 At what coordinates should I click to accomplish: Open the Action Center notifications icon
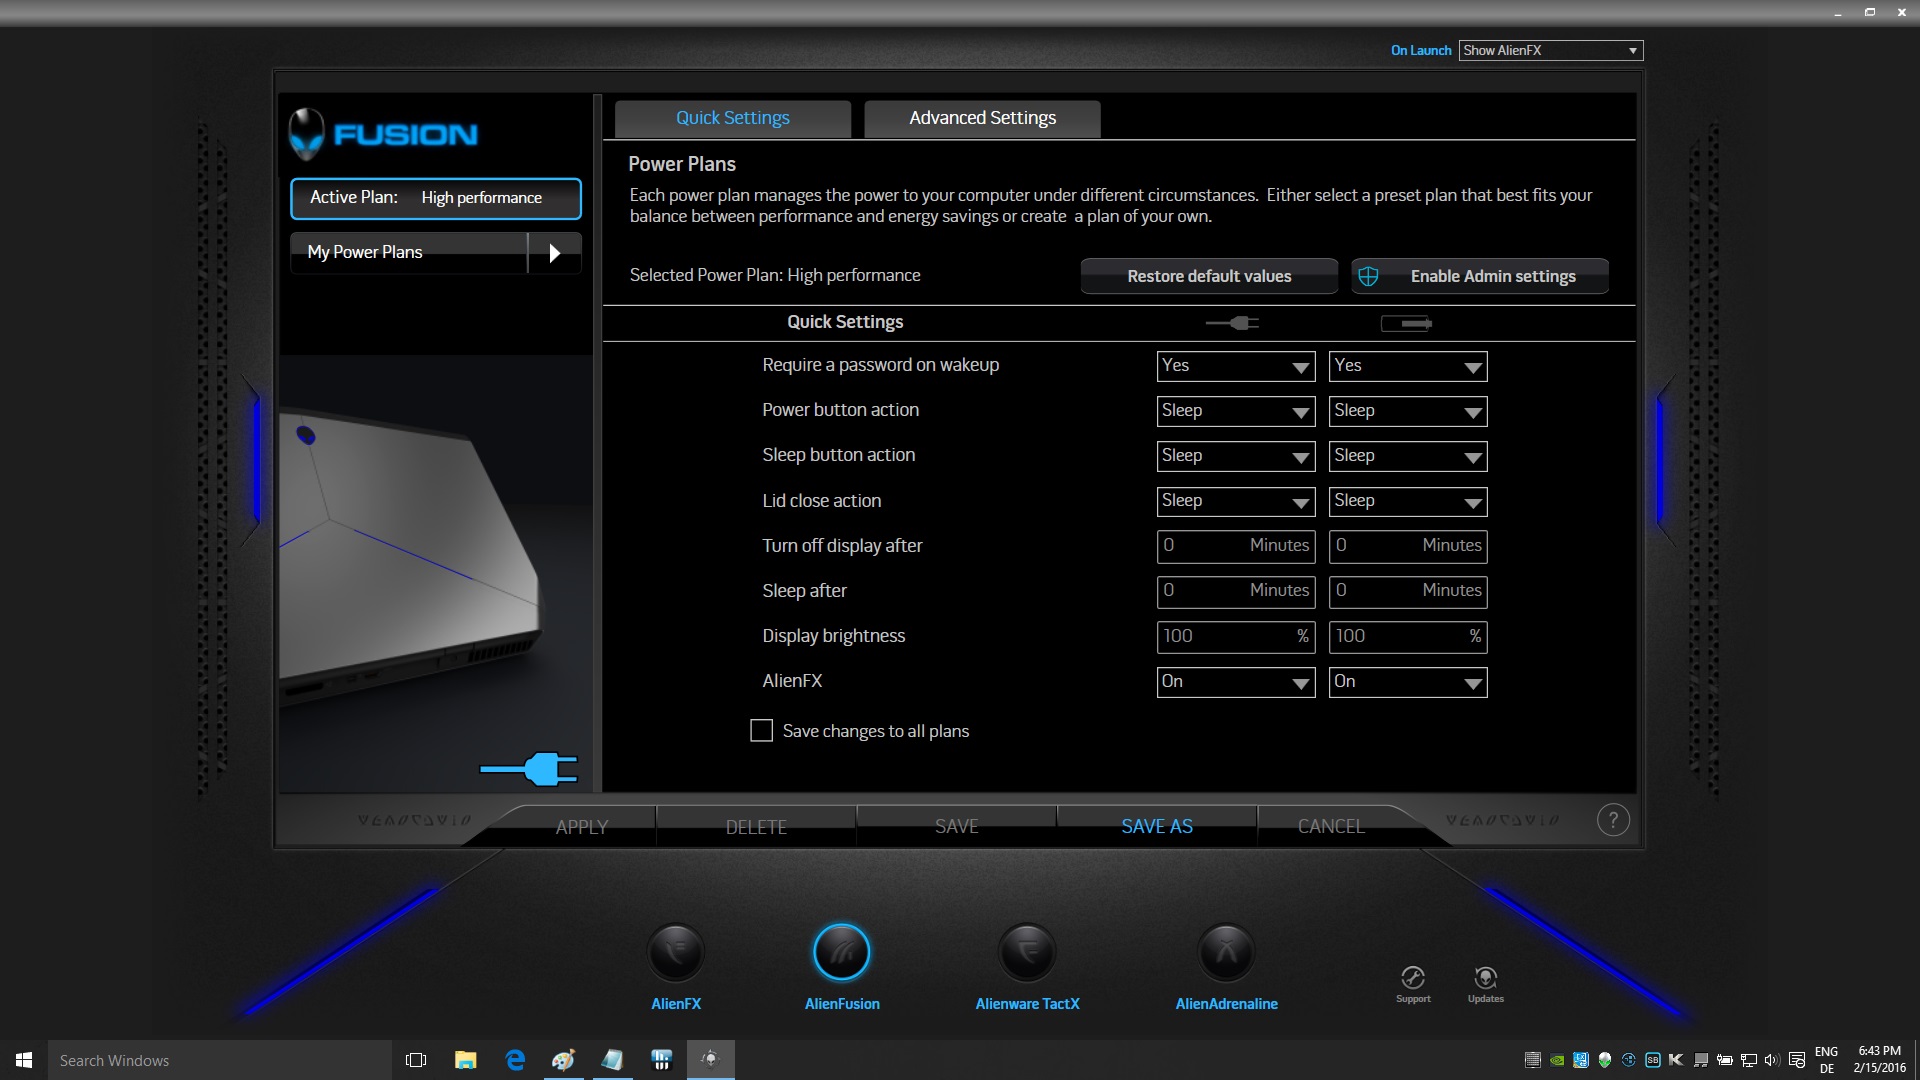tap(1796, 1060)
